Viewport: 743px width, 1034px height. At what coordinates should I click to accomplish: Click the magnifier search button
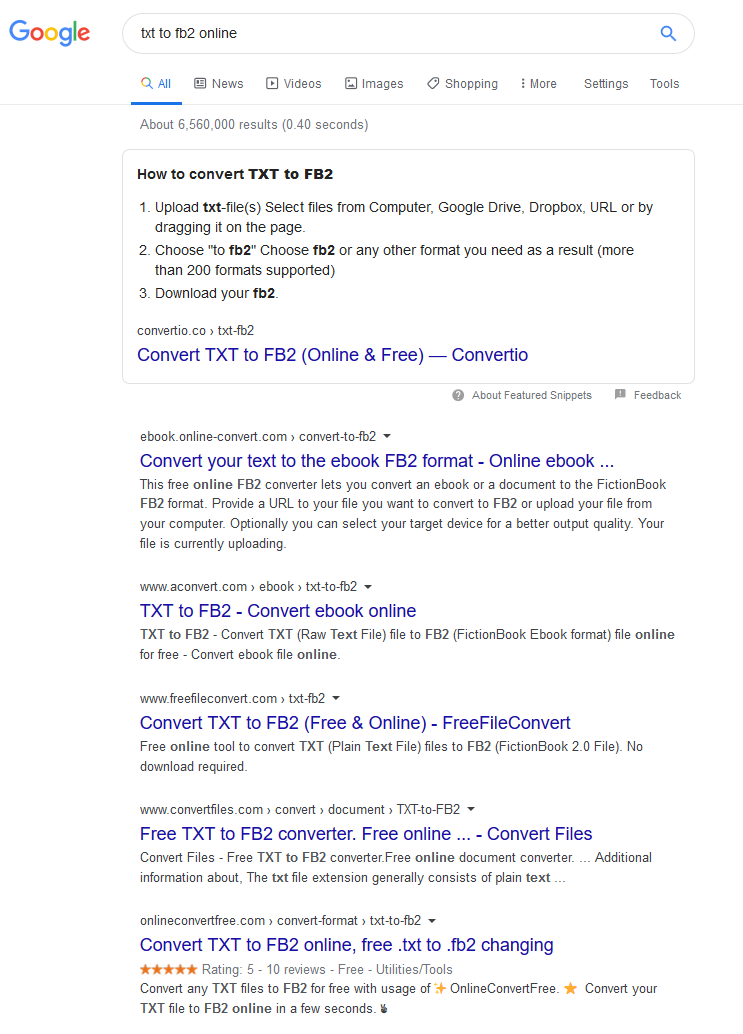668,33
